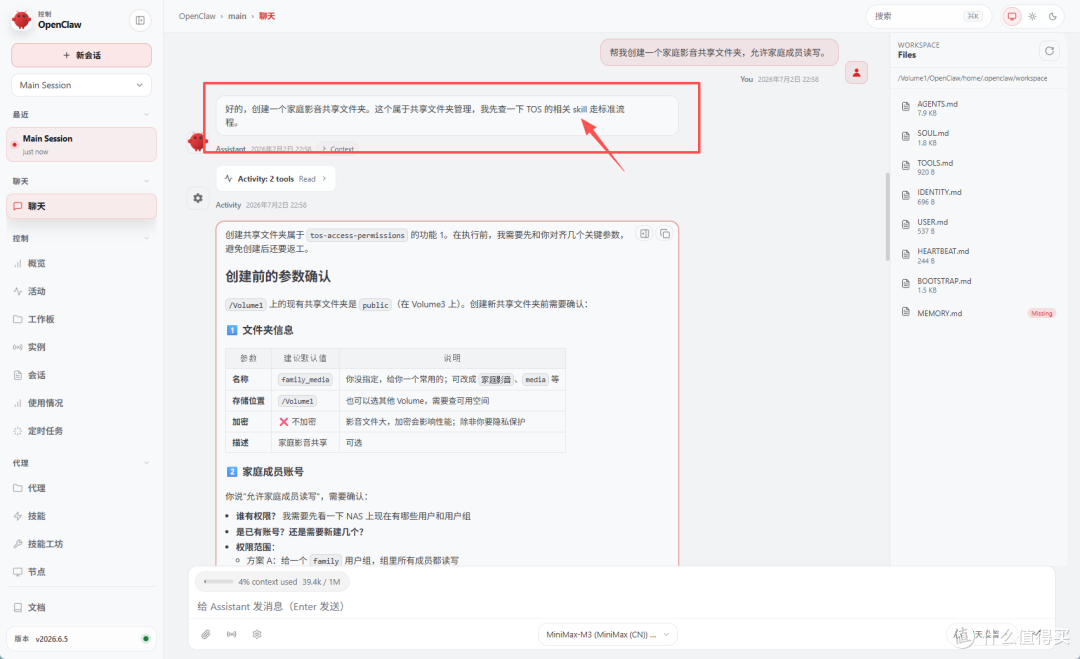
Task: Click the user avatar icon beside message
Action: (x=856, y=72)
